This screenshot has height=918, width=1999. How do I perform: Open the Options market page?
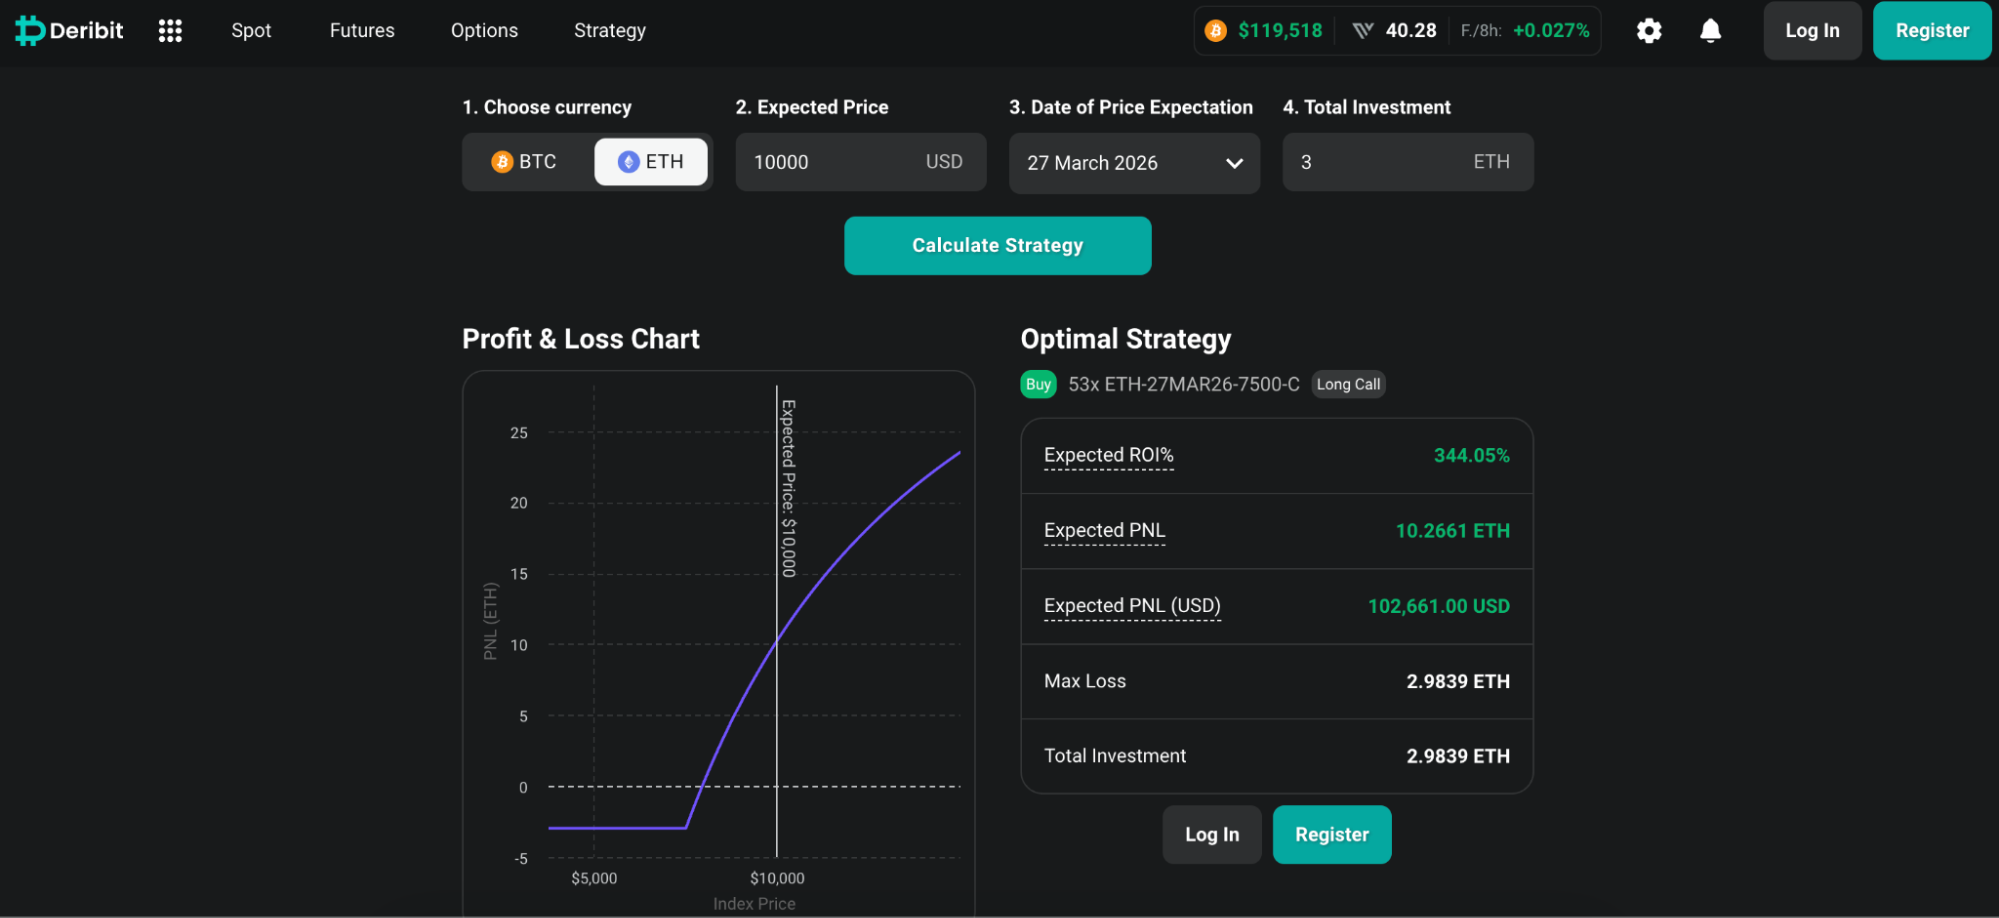(484, 30)
